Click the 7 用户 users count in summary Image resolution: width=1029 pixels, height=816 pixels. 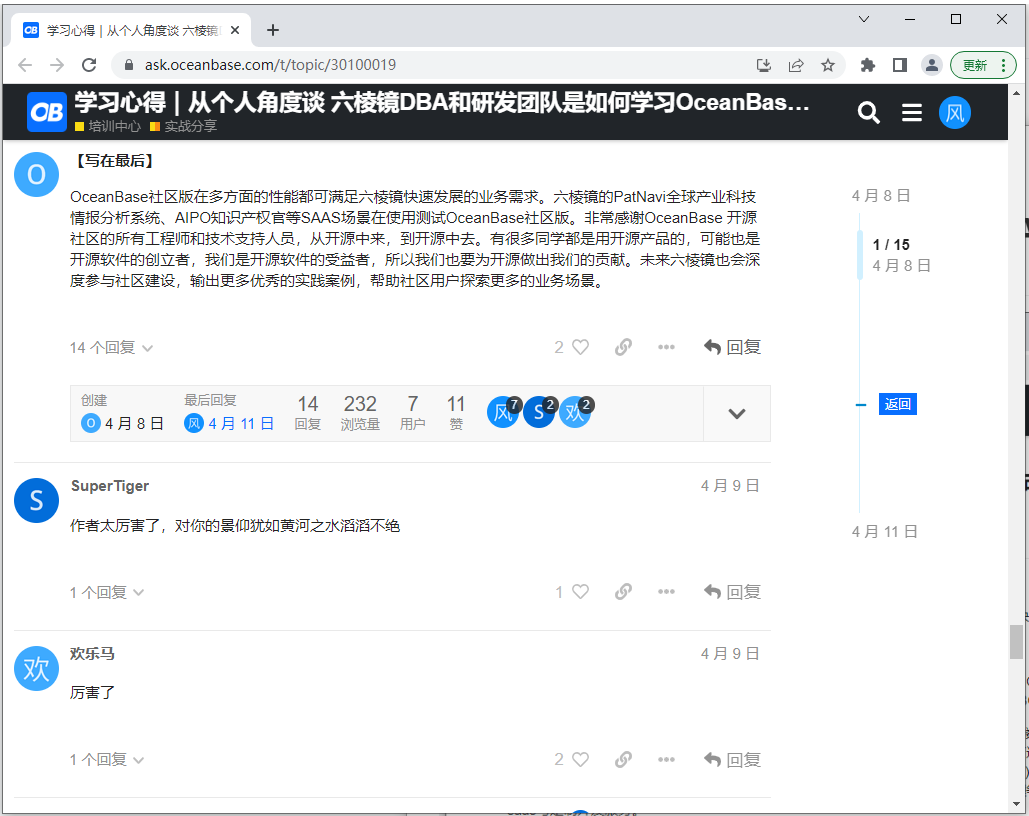(x=413, y=412)
